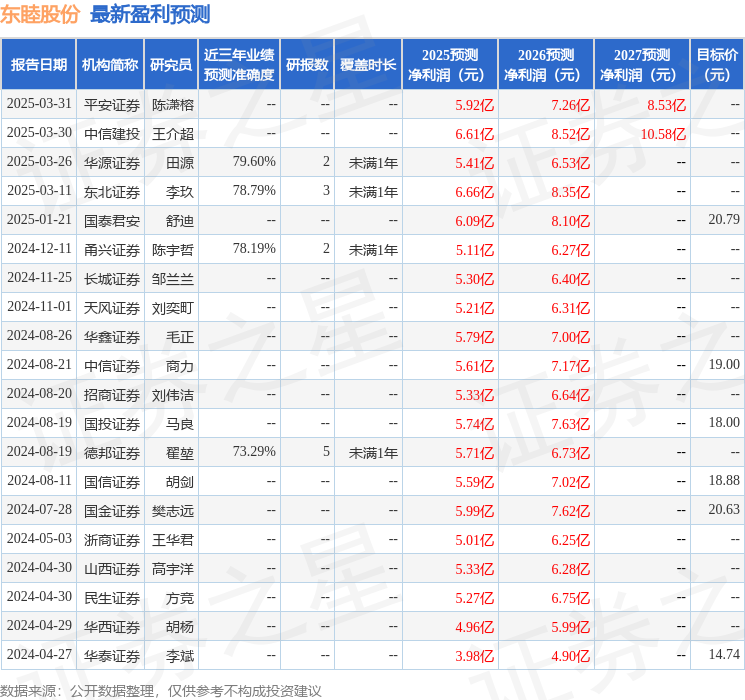Click 民生证券 institution cell
Screen dimensions: 745x700
112,598
